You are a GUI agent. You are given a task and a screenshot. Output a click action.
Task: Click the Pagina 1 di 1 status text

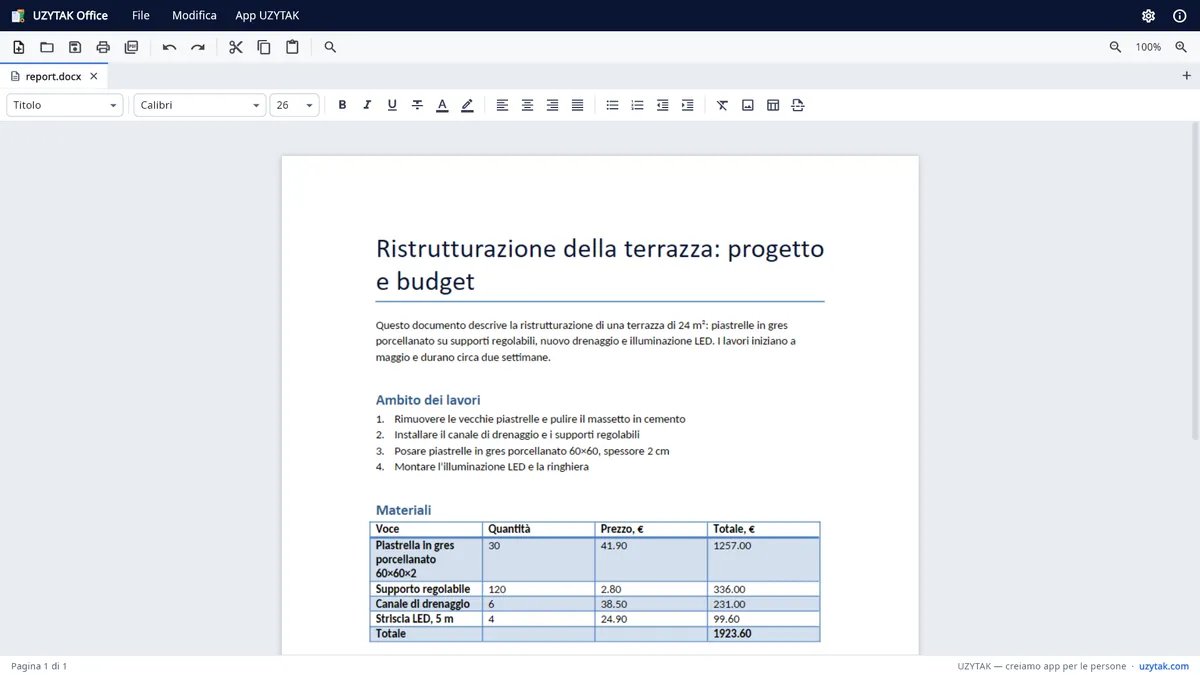(39, 666)
